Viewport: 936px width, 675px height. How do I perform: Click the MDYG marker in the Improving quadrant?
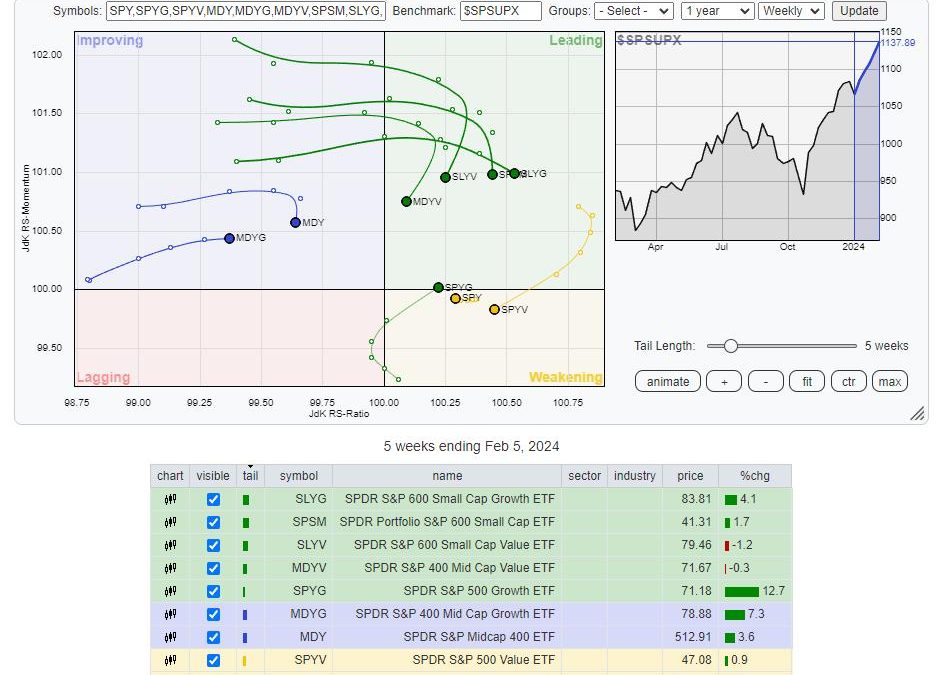tap(229, 238)
